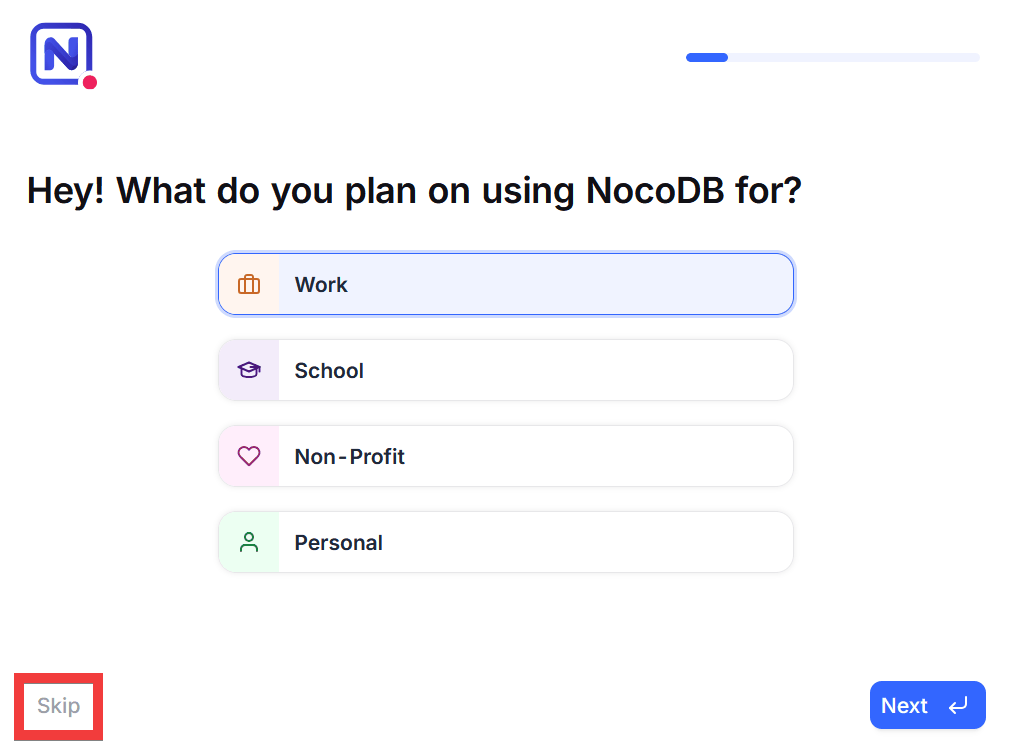Click the briefcase icon beside Work
1027x749 pixels.
coord(249,285)
